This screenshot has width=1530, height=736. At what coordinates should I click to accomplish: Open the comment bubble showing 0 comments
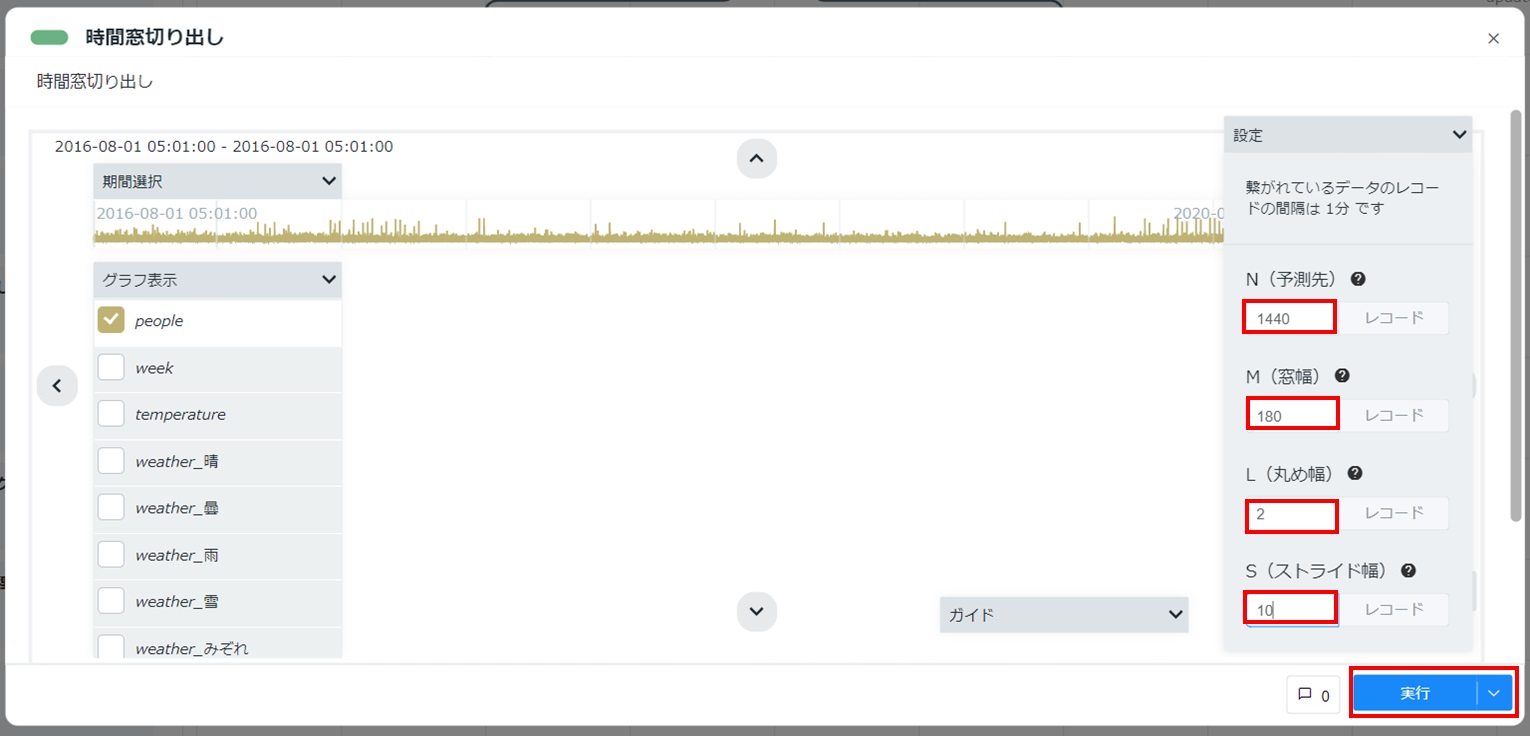[x=1312, y=694]
